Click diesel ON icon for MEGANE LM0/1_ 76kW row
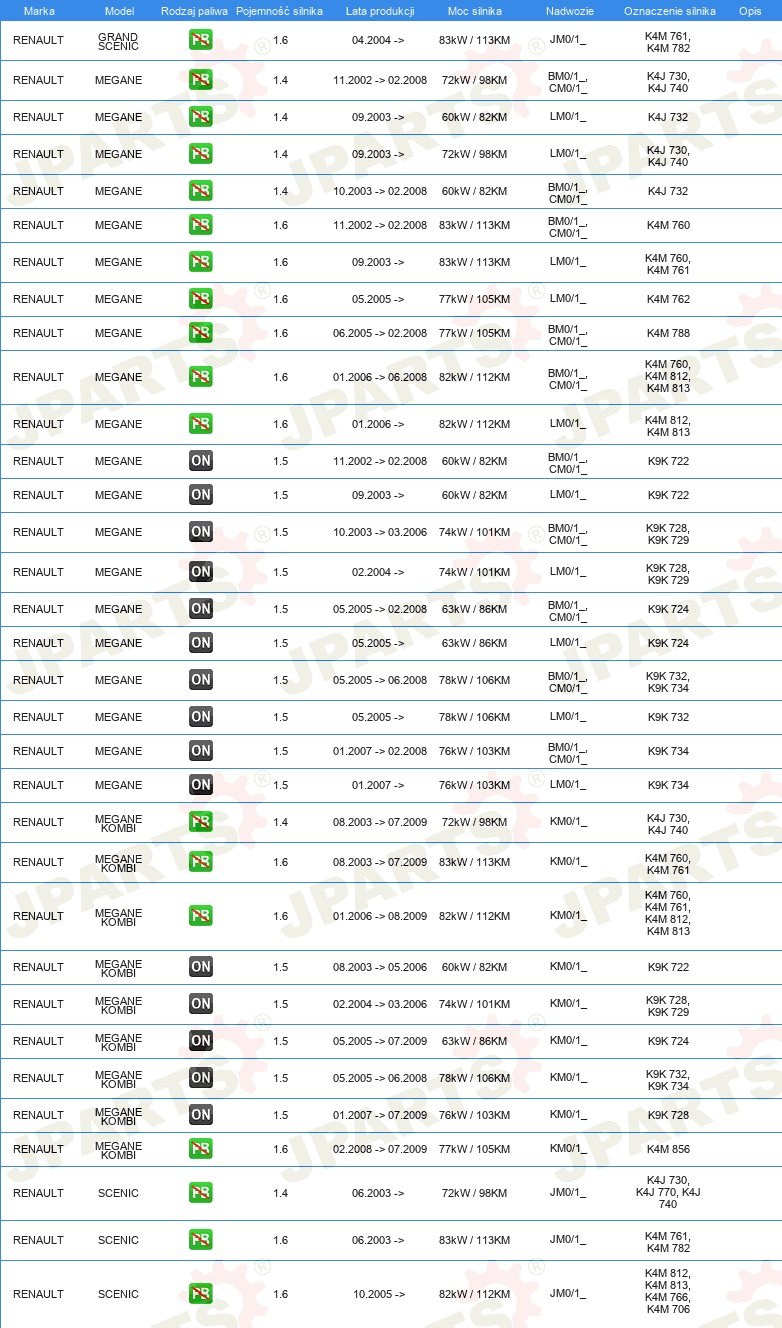Image resolution: width=782 pixels, height=1328 pixels. coord(201,785)
